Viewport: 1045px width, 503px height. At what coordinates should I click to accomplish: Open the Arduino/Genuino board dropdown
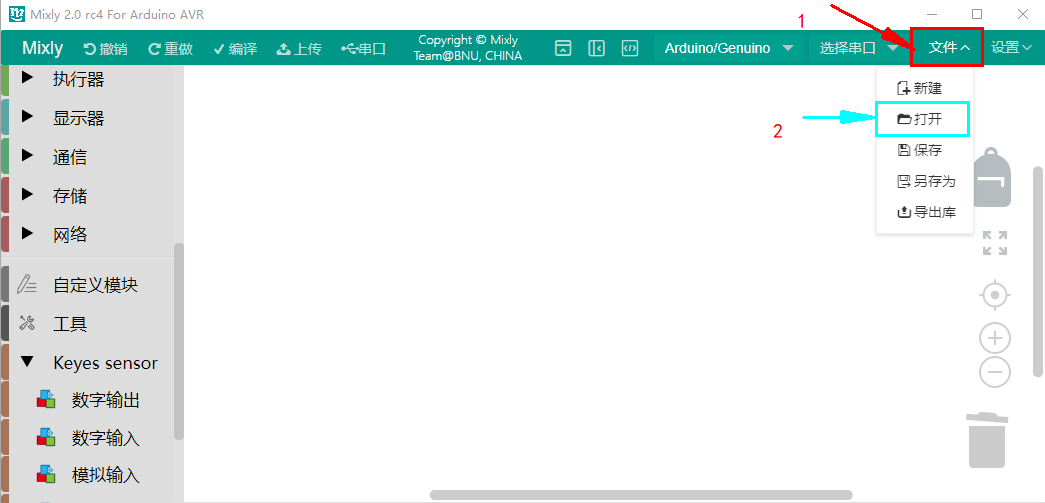point(728,48)
